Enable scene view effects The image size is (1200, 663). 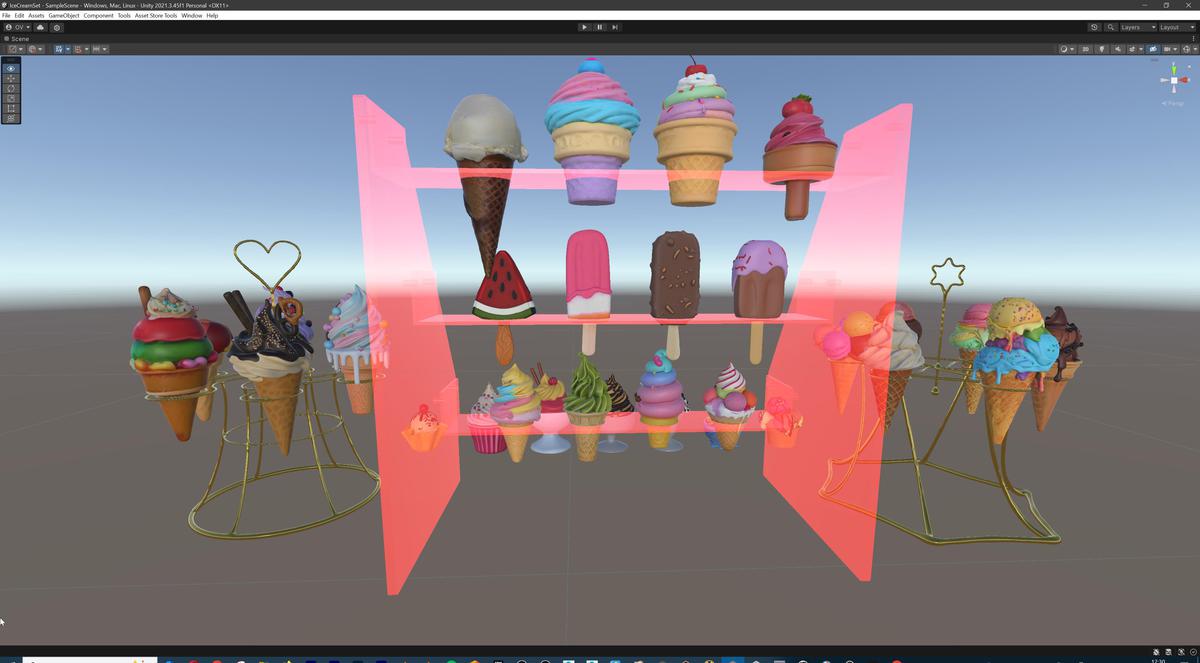pos(1134,48)
